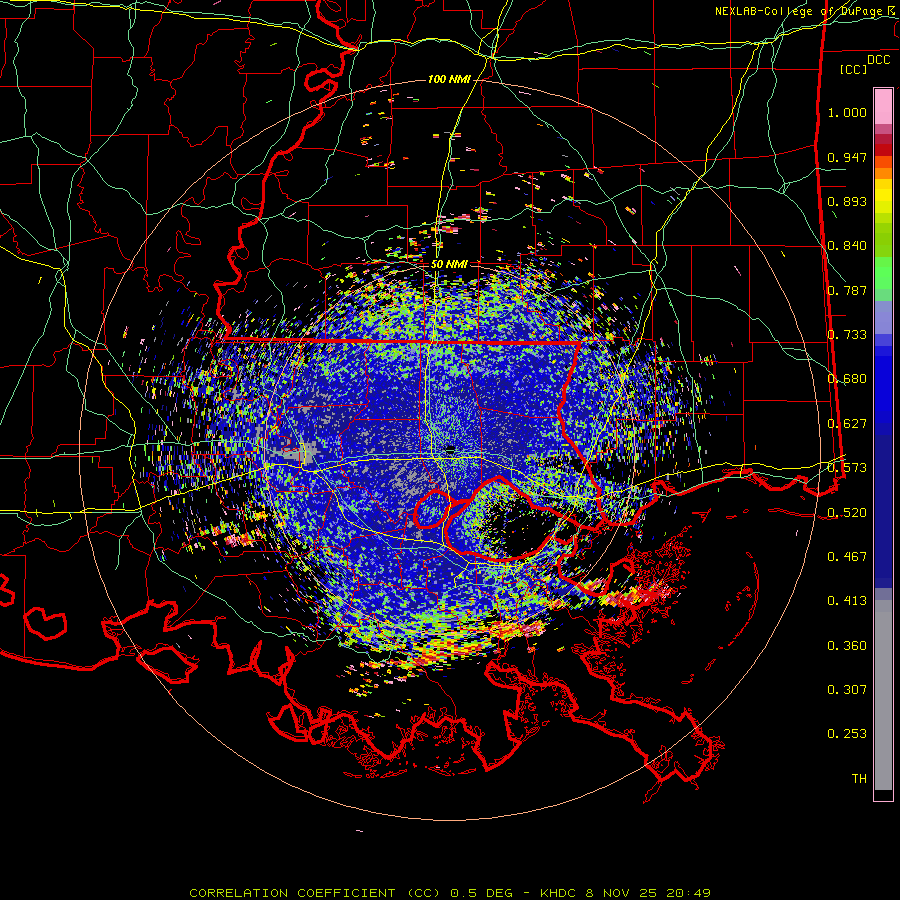Image resolution: width=900 pixels, height=900 pixels.
Task: Click the 50 NMI range ring label
Action: click(x=449, y=264)
